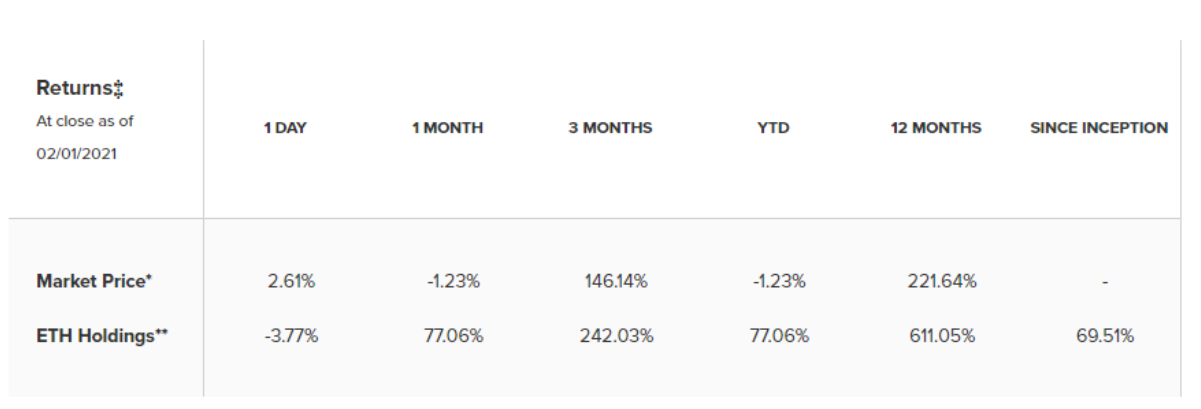Select the 1 DAY column header

pos(285,128)
